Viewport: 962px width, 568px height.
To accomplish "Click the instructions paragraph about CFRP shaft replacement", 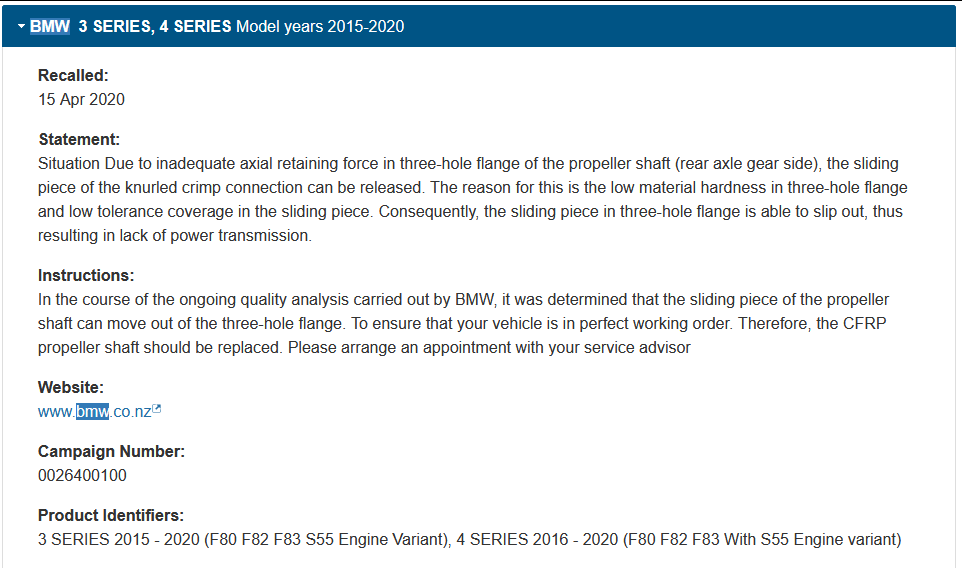I will [x=463, y=323].
